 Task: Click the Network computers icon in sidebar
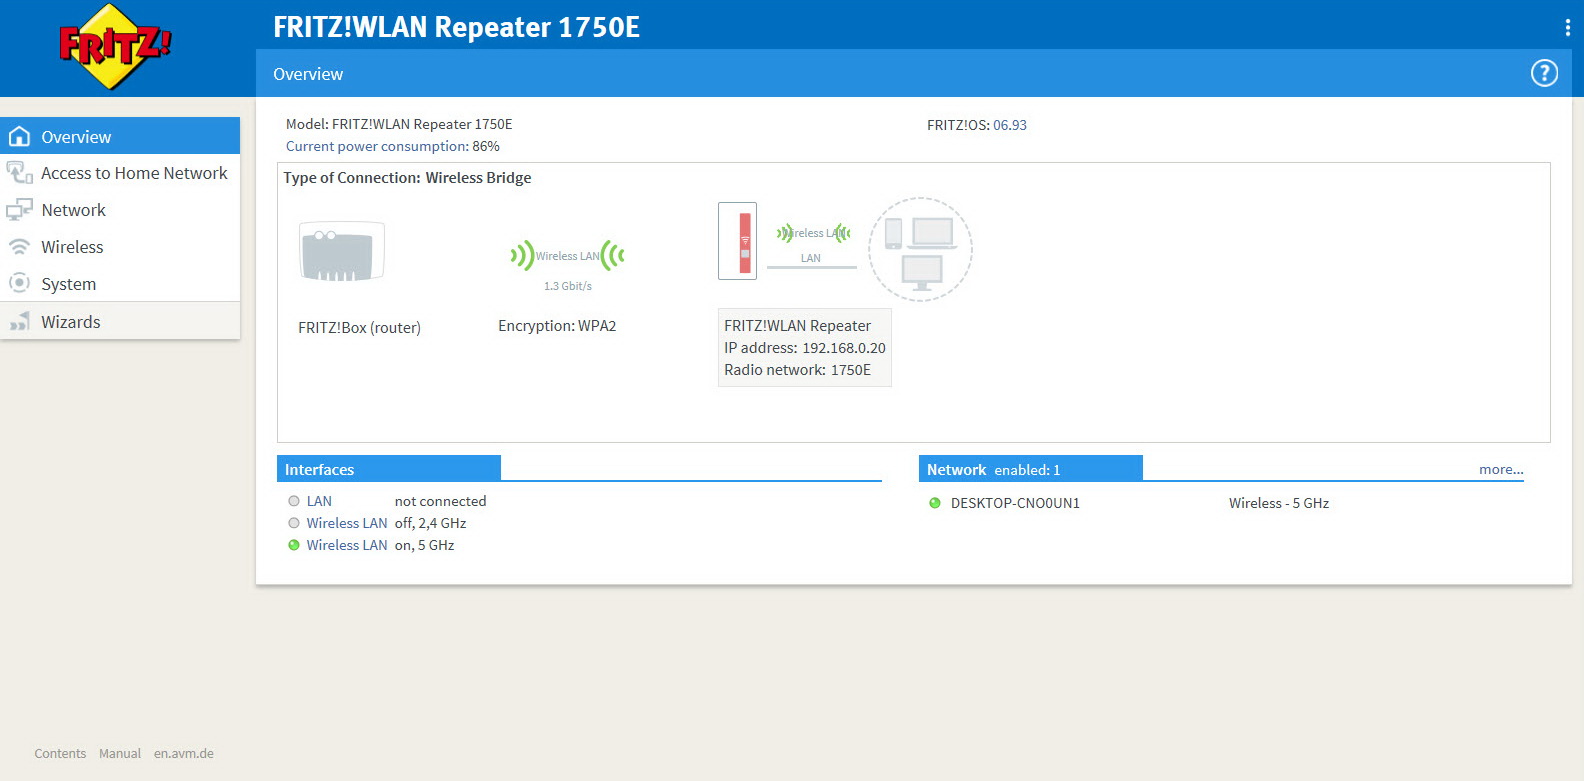tap(19, 210)
